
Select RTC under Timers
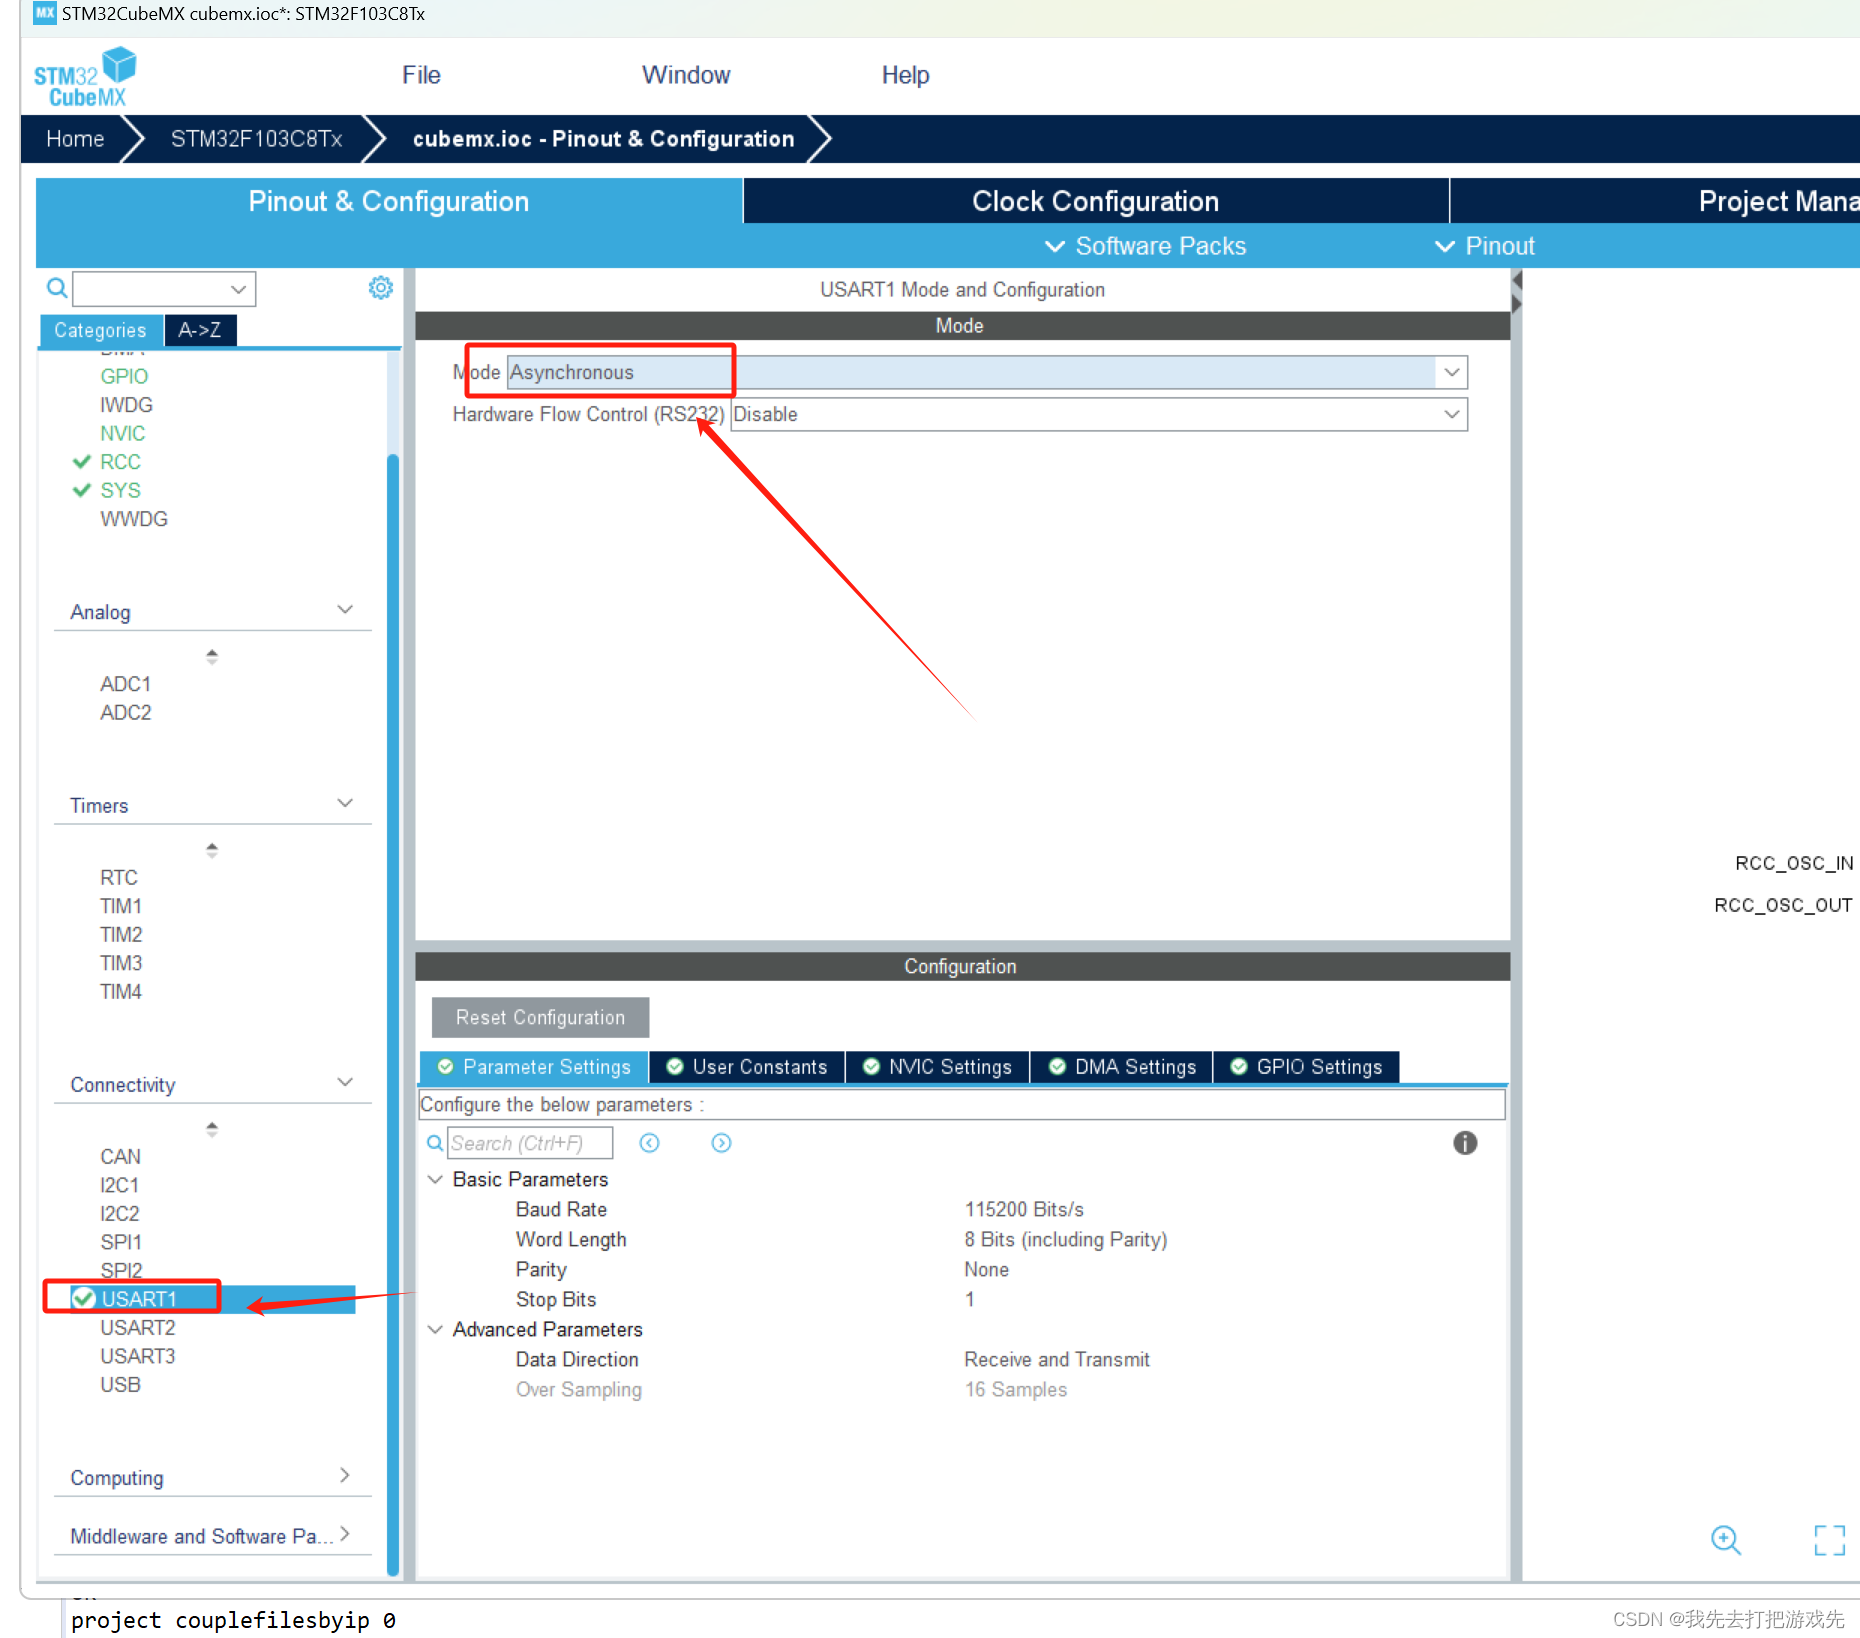[x=119, y=877]
